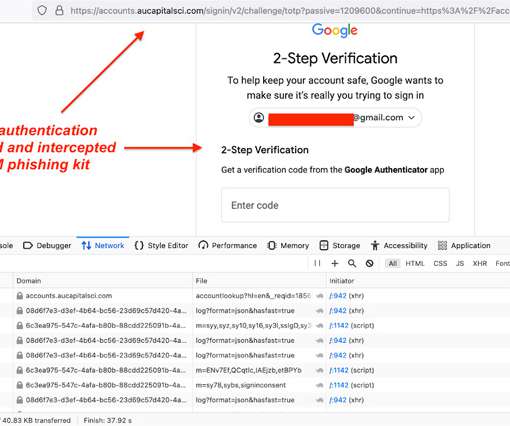Sort by the Domain column header
The width and height of the screenshot is (510, 426).
click(x=103, y=281)
